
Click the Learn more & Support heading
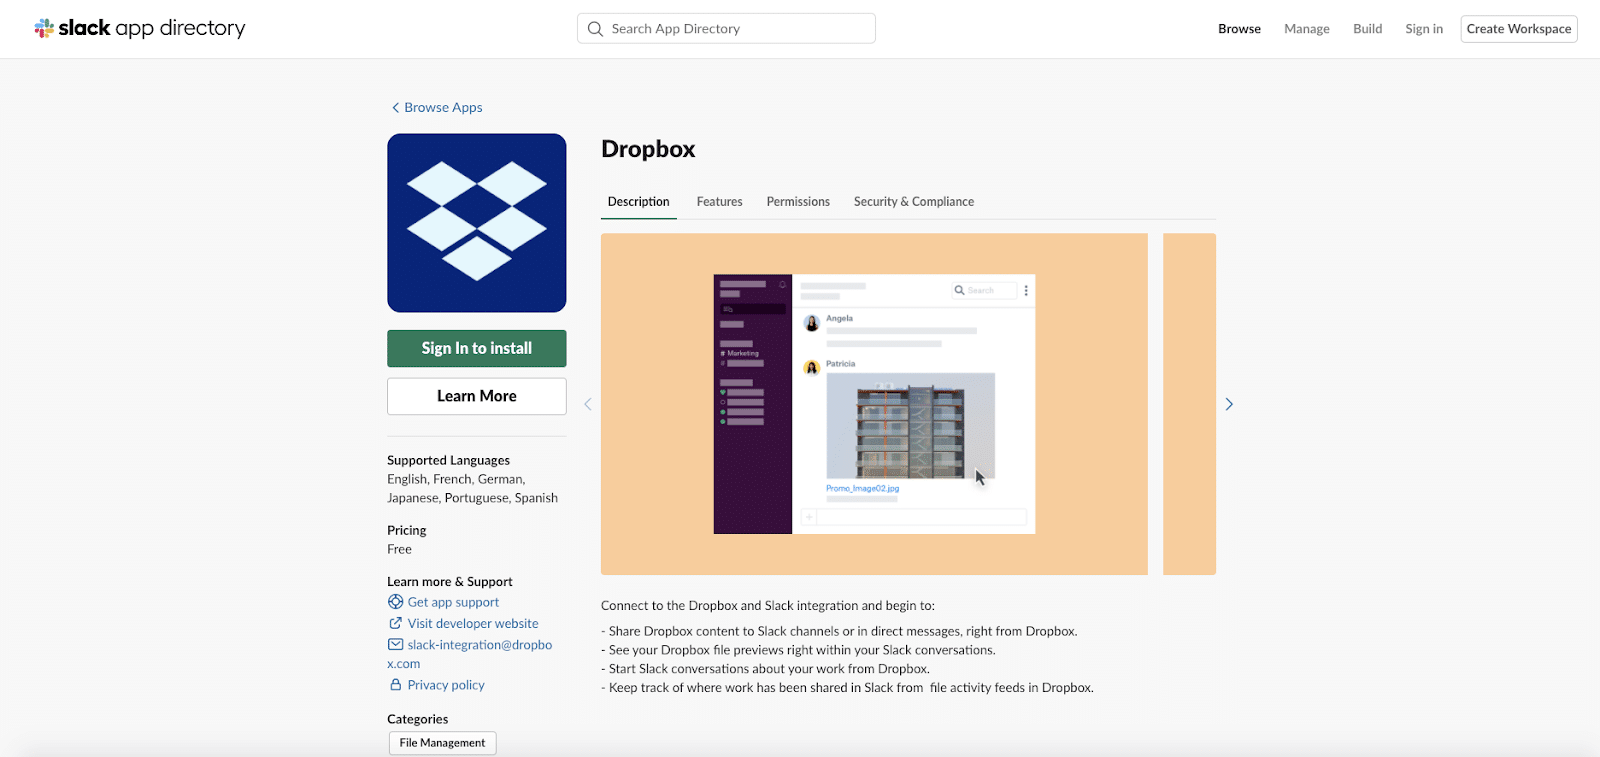pos(450,581)
